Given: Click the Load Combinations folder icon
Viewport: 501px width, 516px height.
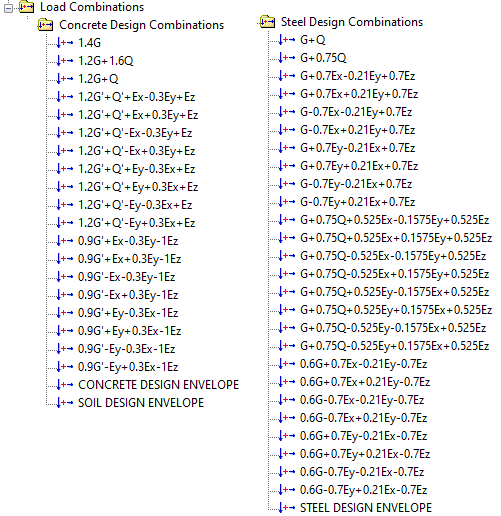Looking at the screenshot, I should click(x=26, y=7).
